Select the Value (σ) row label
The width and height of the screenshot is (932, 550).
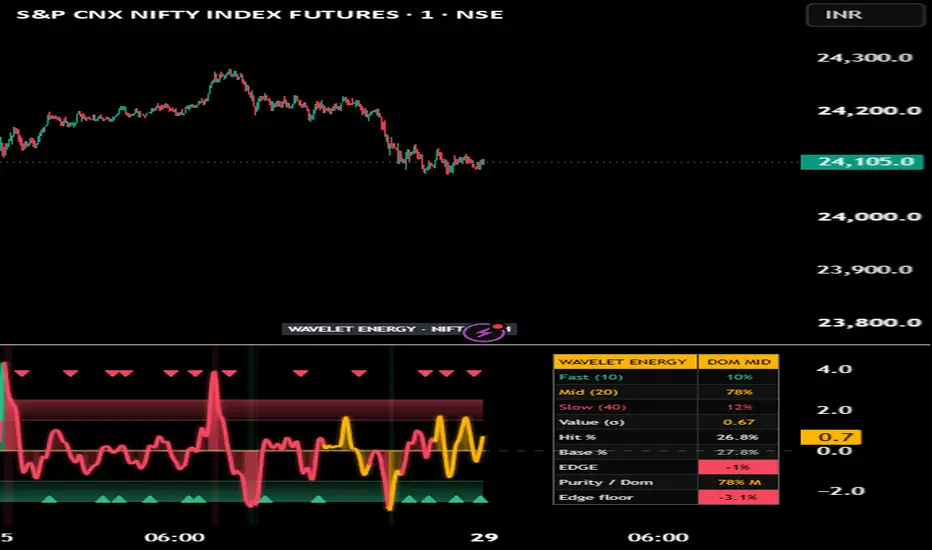pos(591,422)
